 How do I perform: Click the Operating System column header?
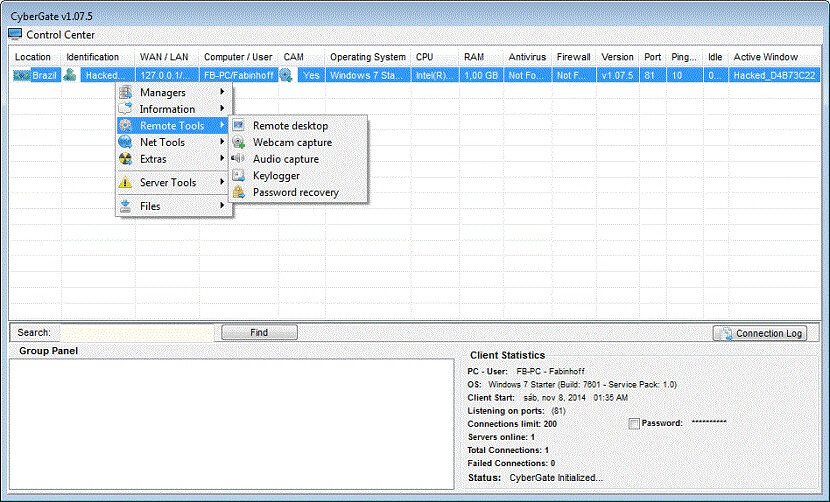pos(368,57)
